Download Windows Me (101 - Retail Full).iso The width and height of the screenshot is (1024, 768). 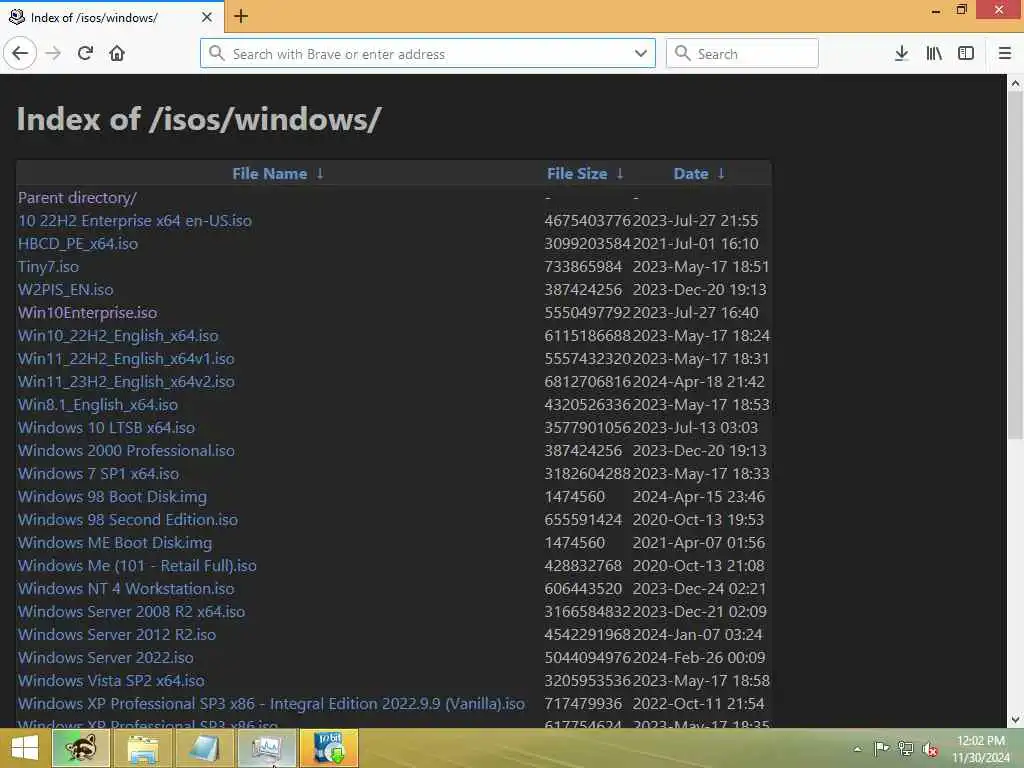pyautogui.click(x=137, y=566)
